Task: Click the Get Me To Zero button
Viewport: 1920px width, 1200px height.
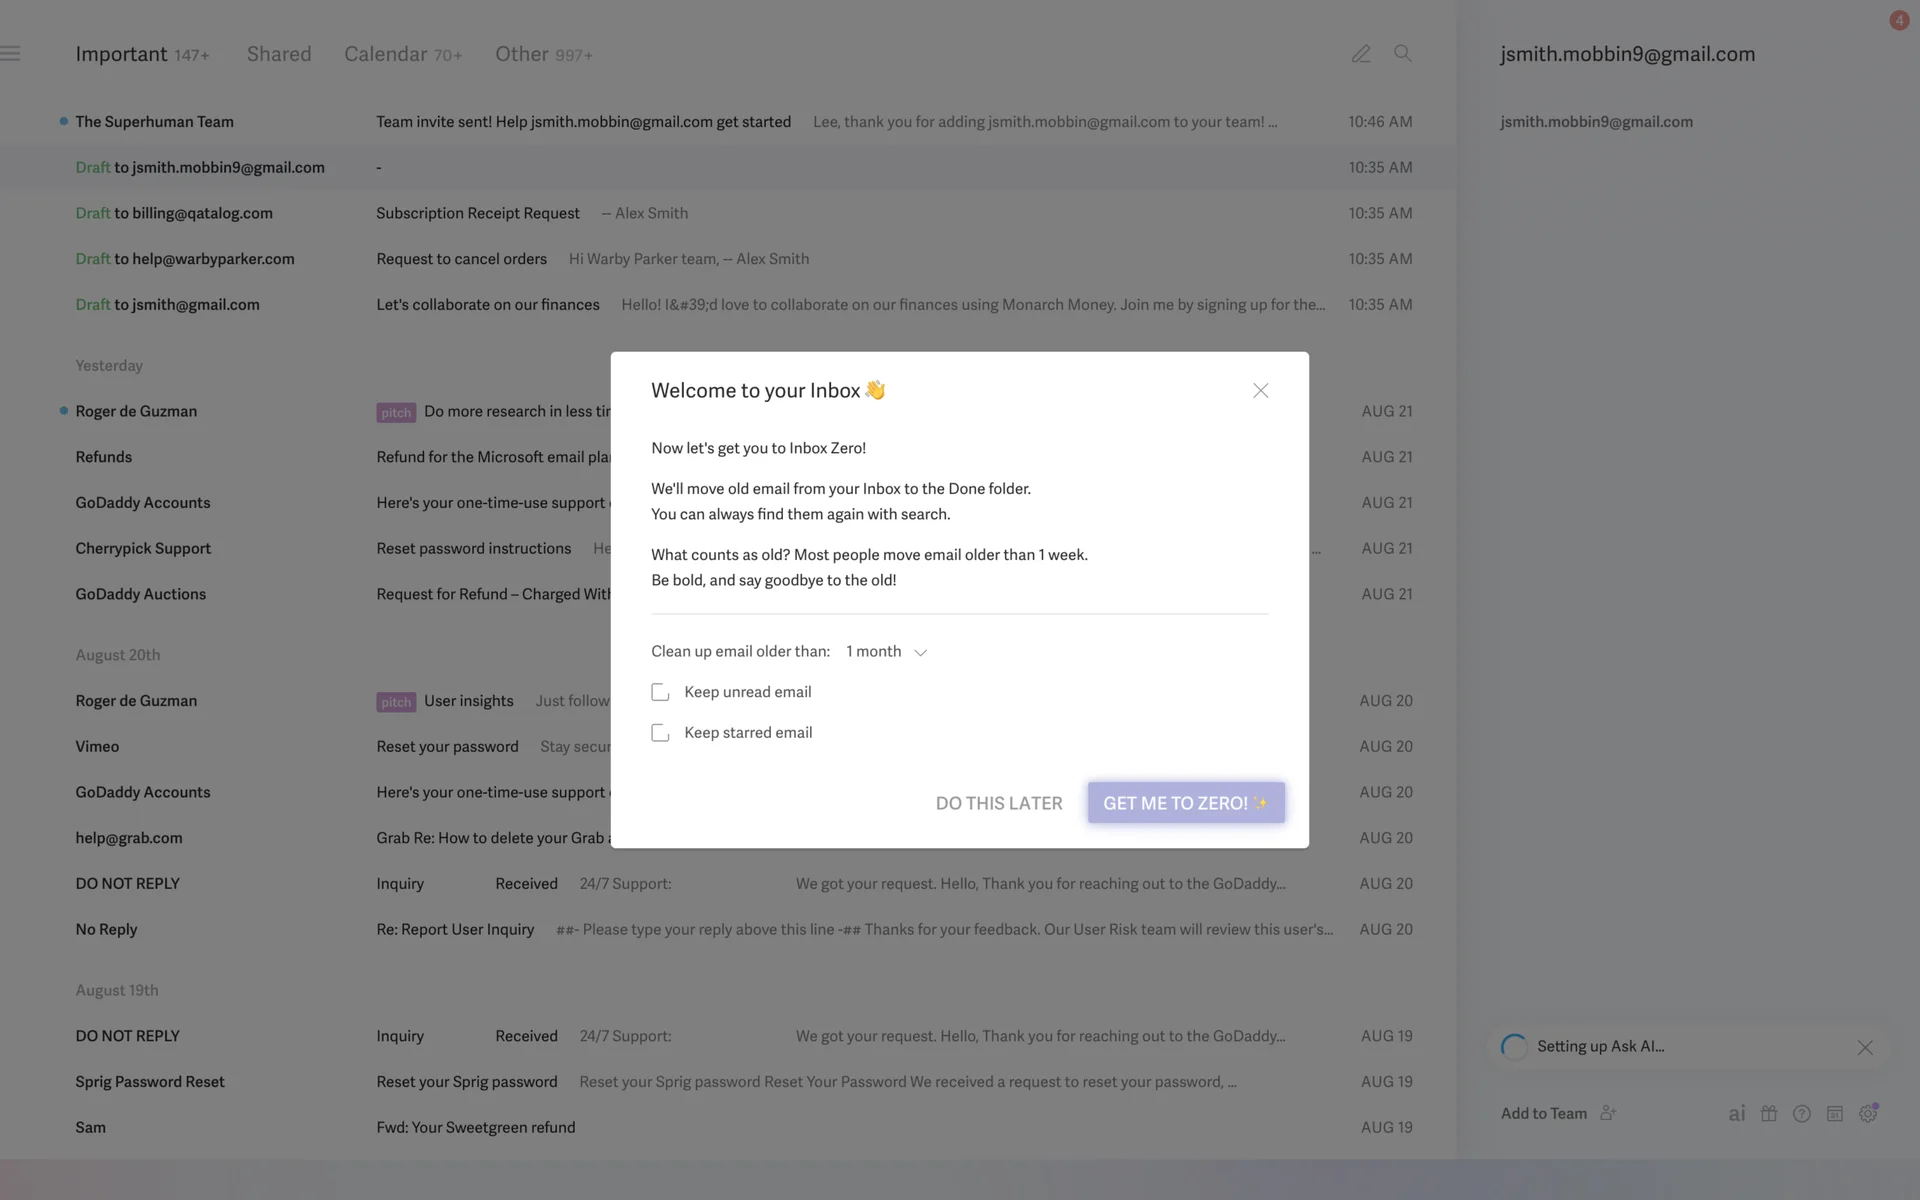Action: [x=1185, y=803]
